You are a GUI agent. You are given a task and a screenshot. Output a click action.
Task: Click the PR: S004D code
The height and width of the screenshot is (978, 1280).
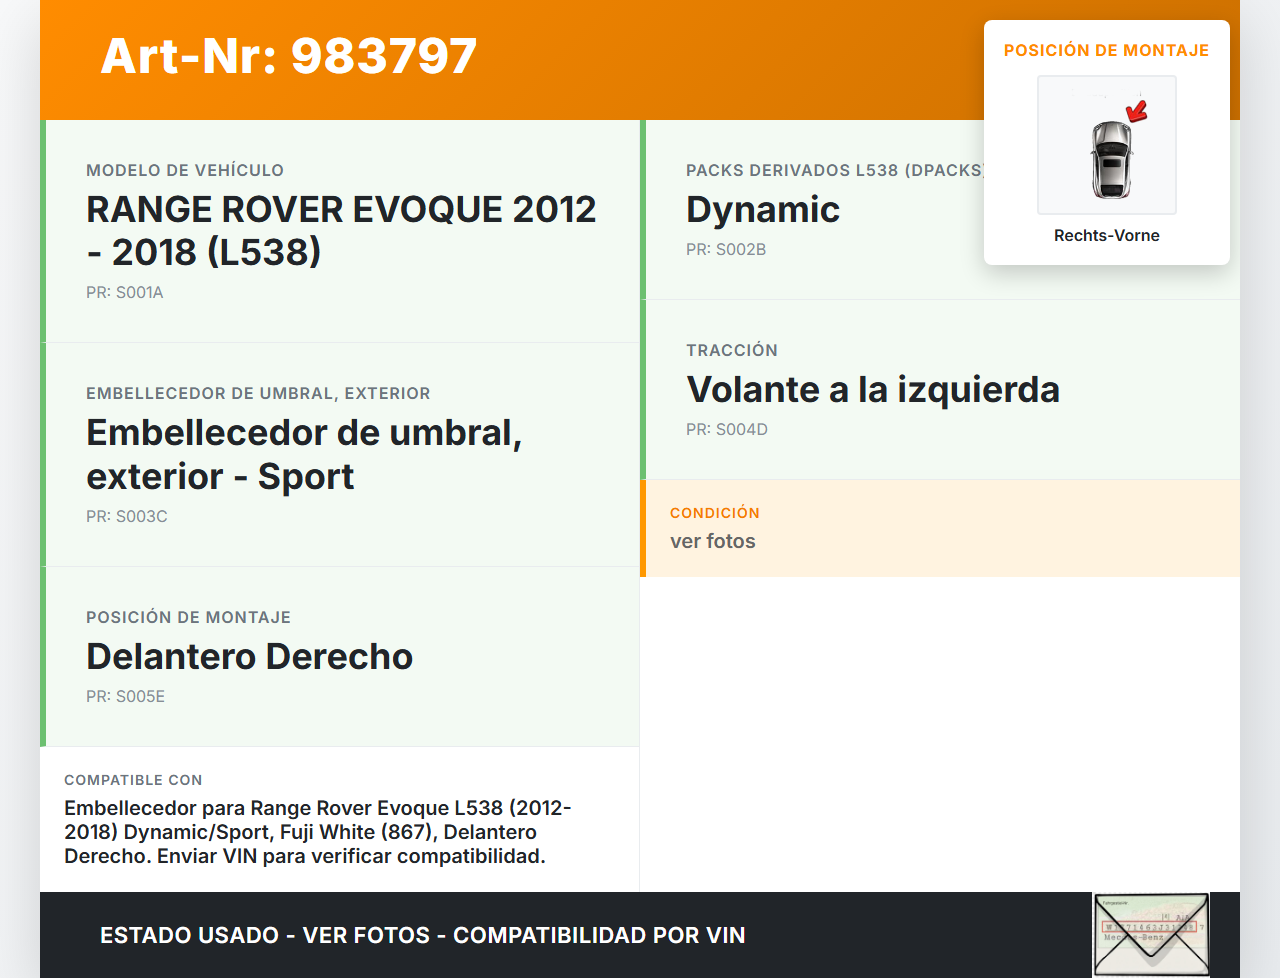(727, 430)
